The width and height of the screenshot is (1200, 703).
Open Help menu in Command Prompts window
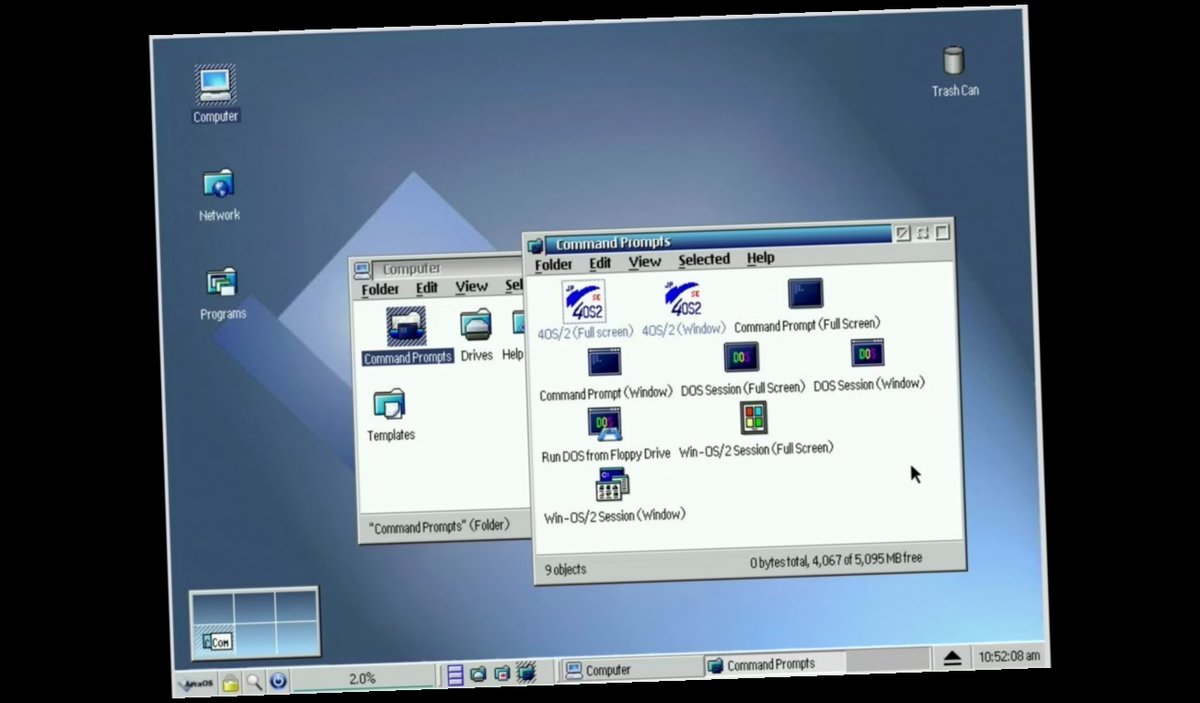coord(761,257)
